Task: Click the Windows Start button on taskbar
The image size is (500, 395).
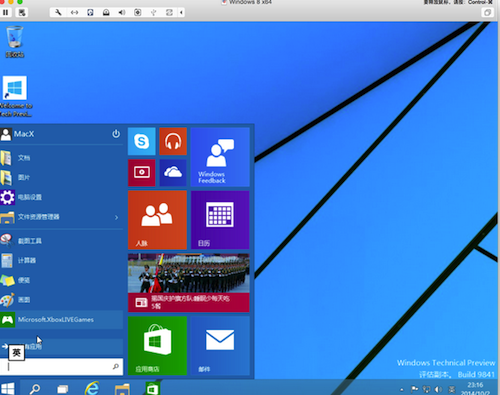Action: (x=7, y=388)
